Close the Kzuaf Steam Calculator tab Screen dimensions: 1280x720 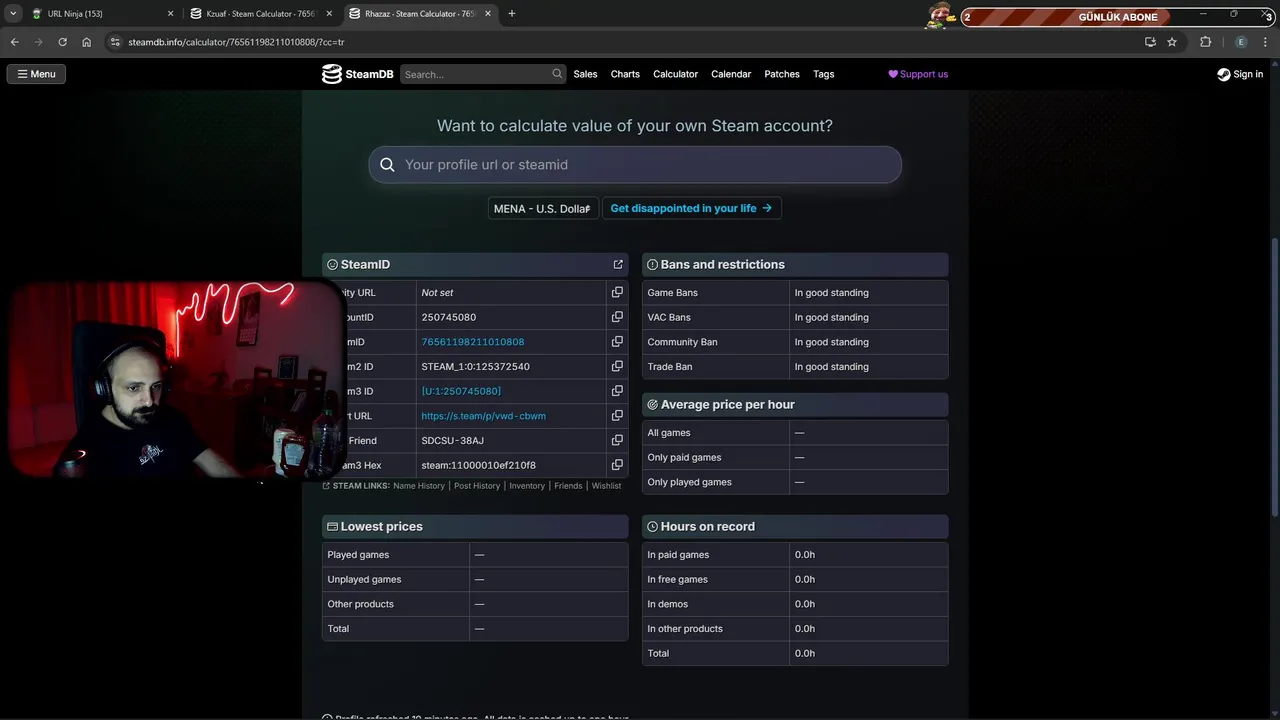pyautogui.click(x=329, y=14)
